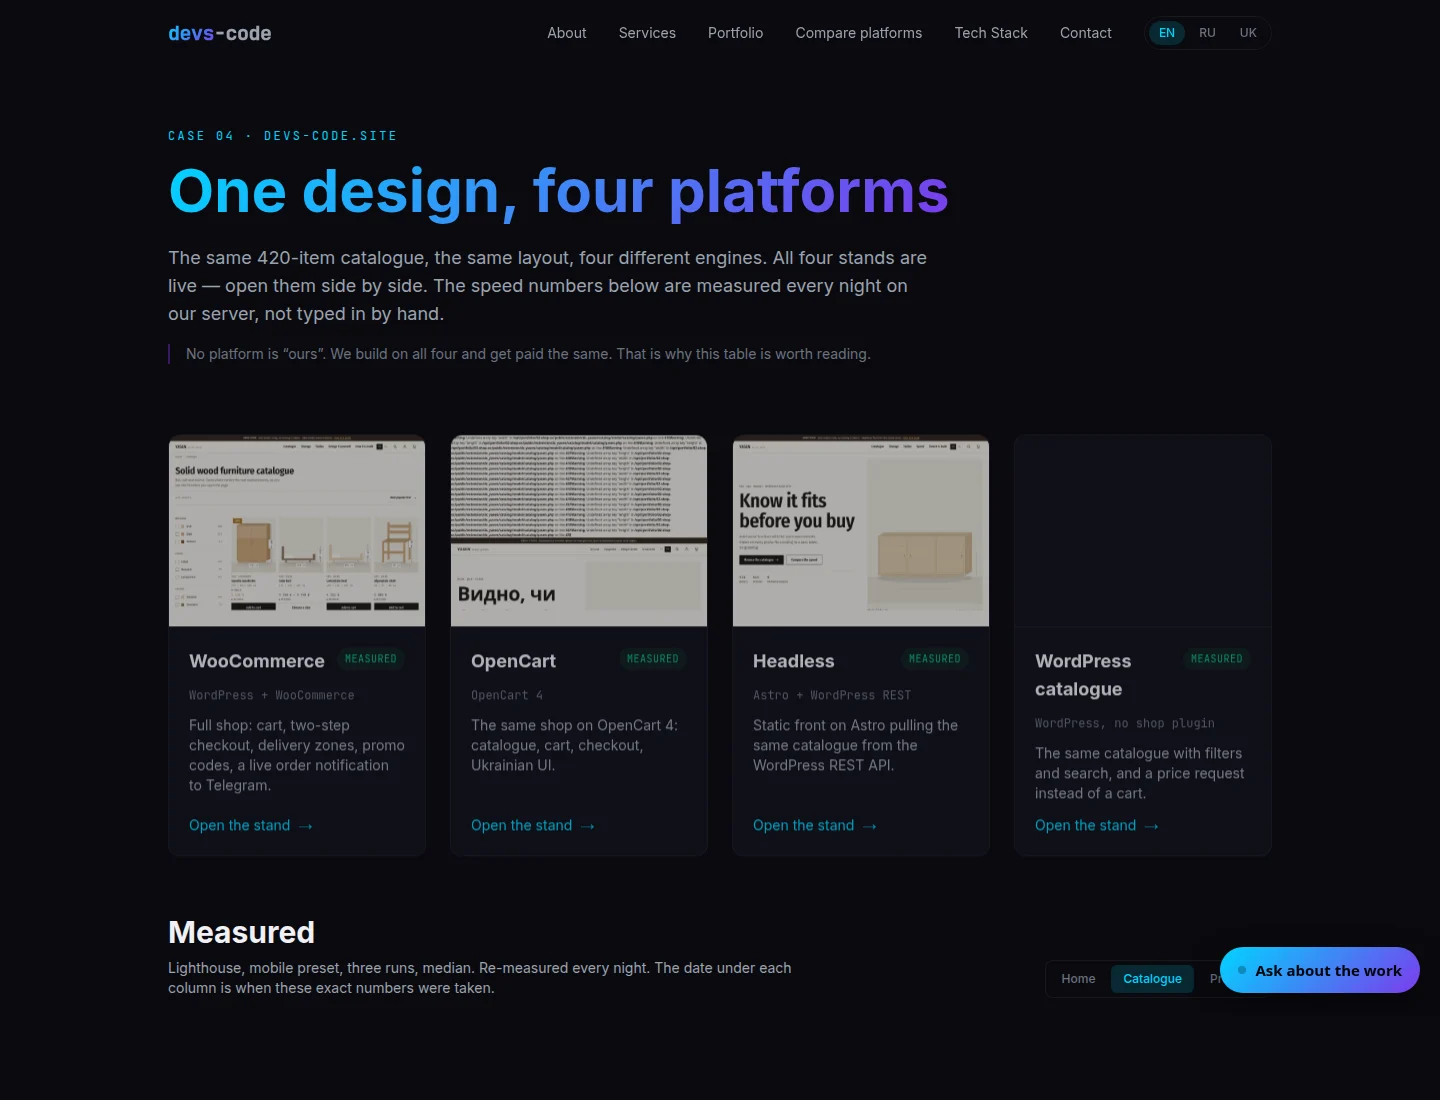Click the MEASURED badge on OpenCart card

pyautogui.click(x=653, y=659)
